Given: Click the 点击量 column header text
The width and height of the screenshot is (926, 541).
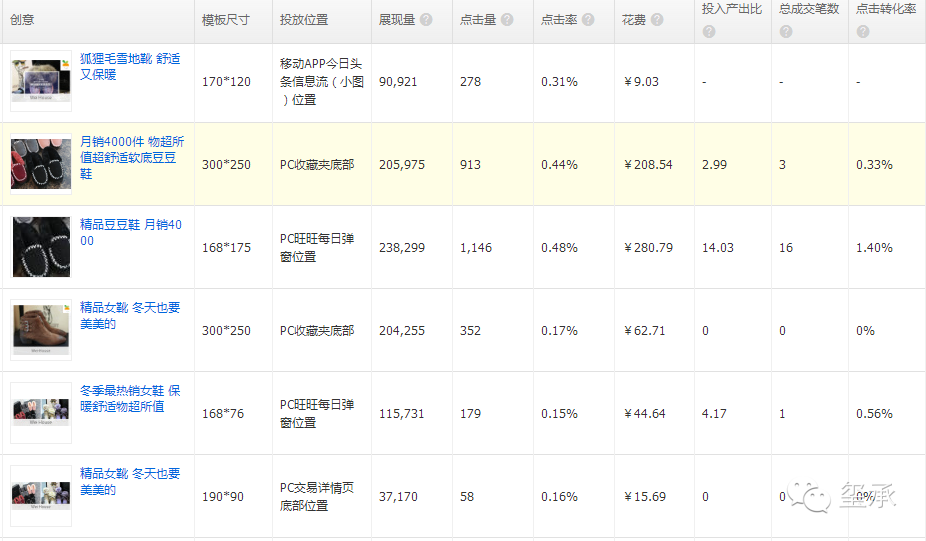Looking at the screenshot, I should pos(478,19).
